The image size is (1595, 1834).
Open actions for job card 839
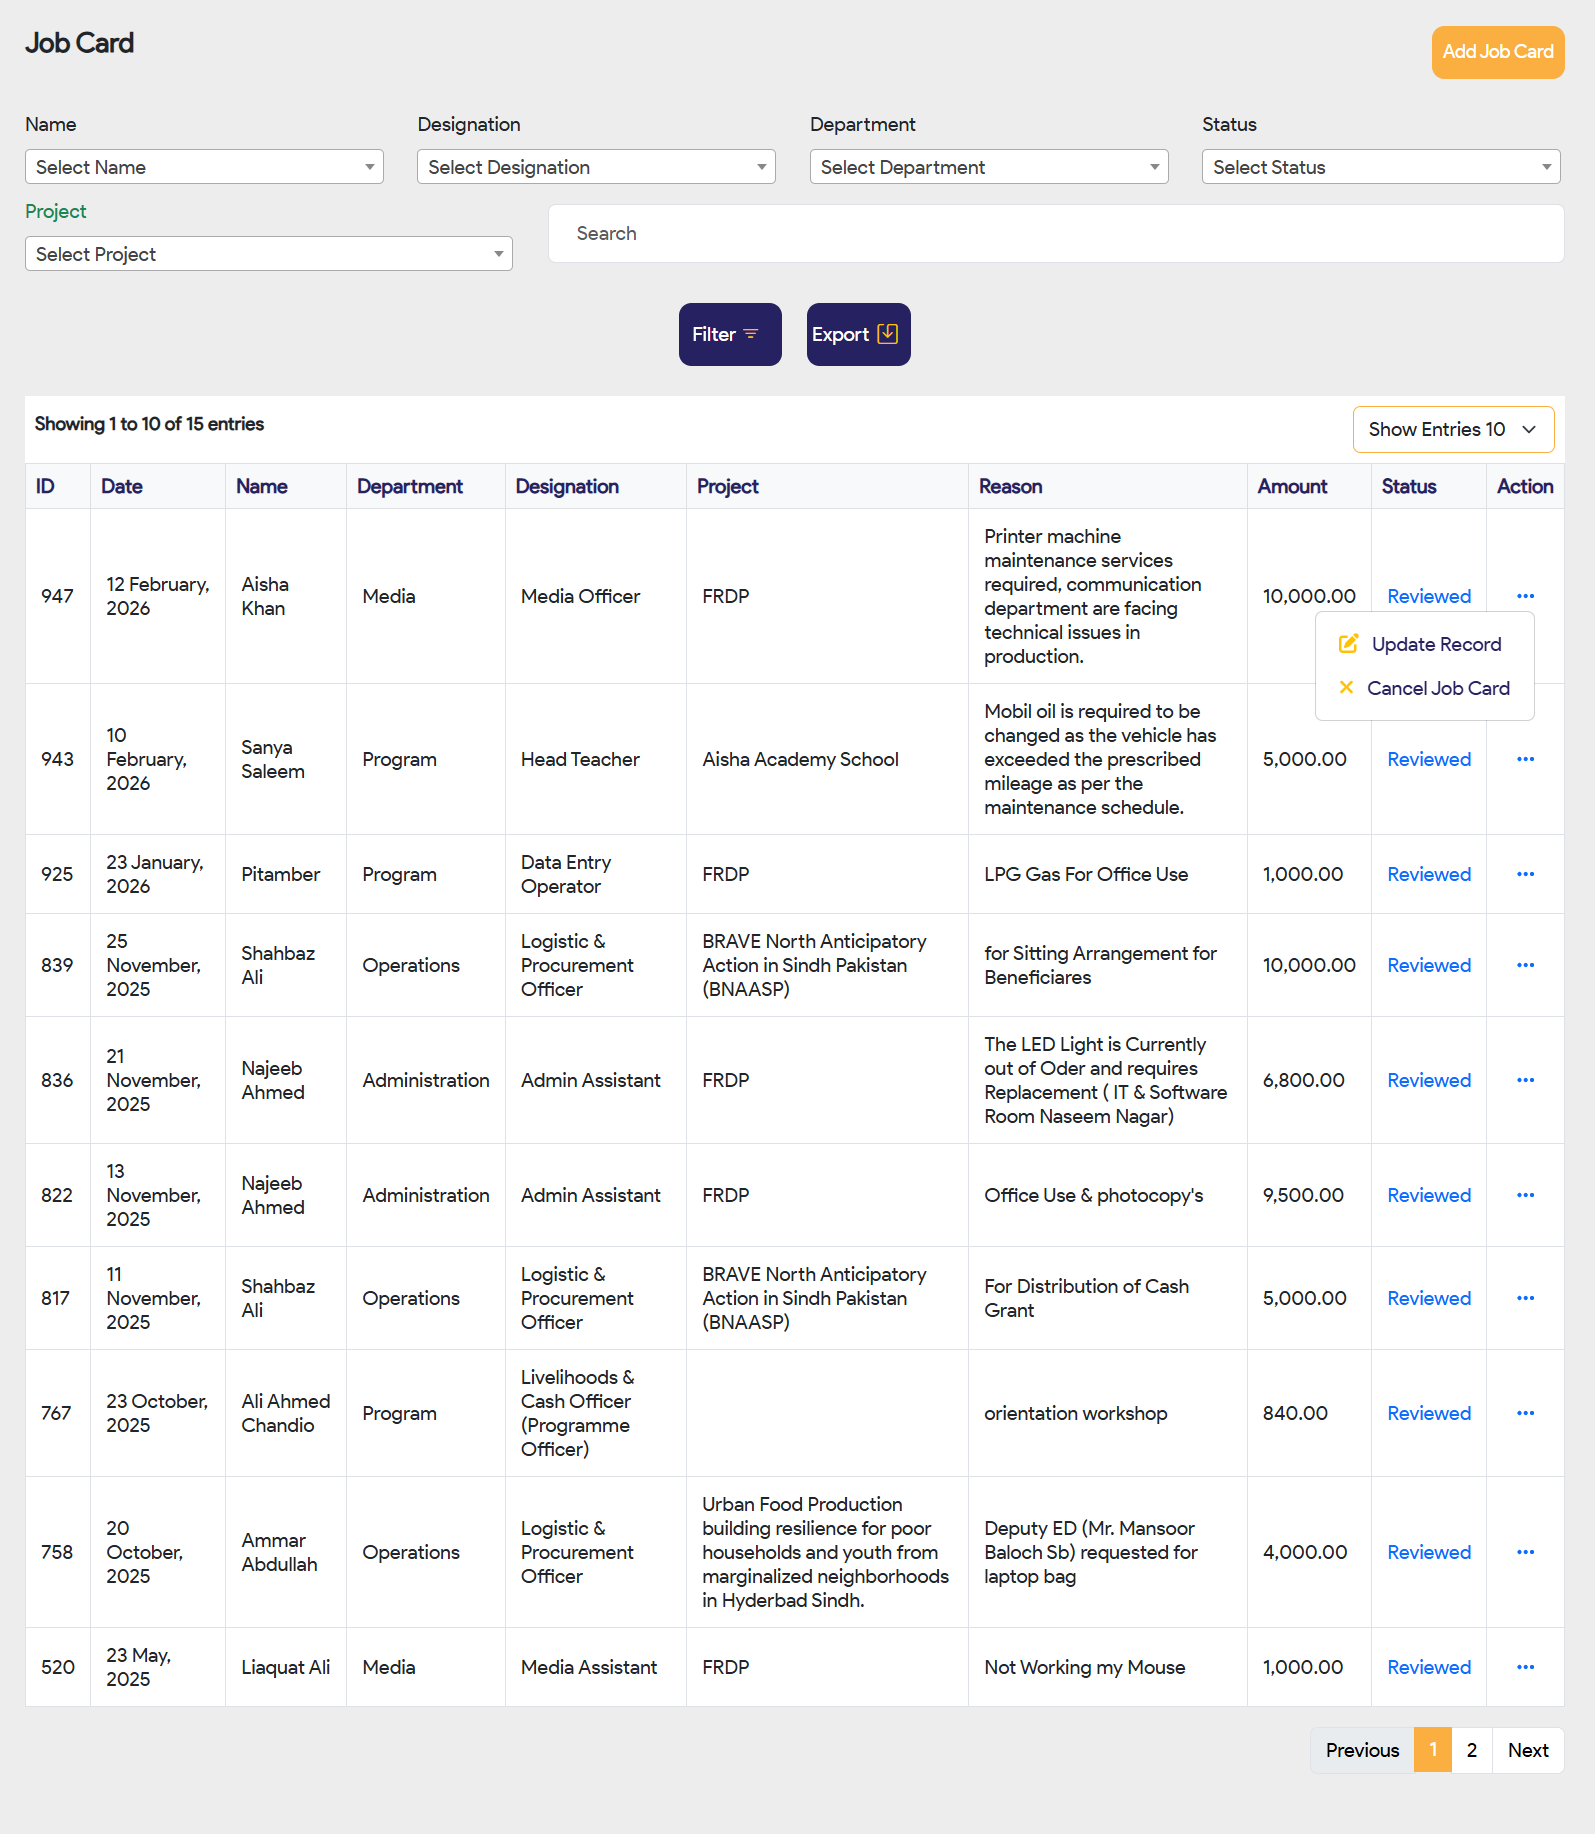[1525, 965]
